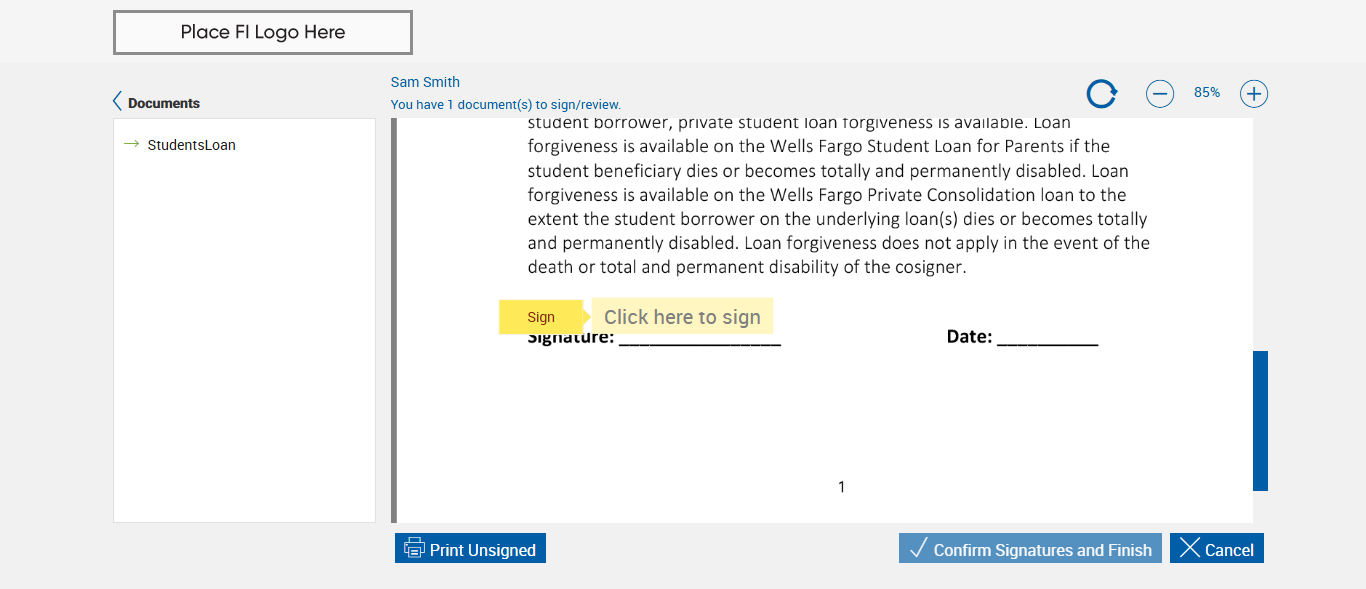The height and width of the screenshot is (589, 1366).
Task: Click the printer icon
Action: [414, 548]
